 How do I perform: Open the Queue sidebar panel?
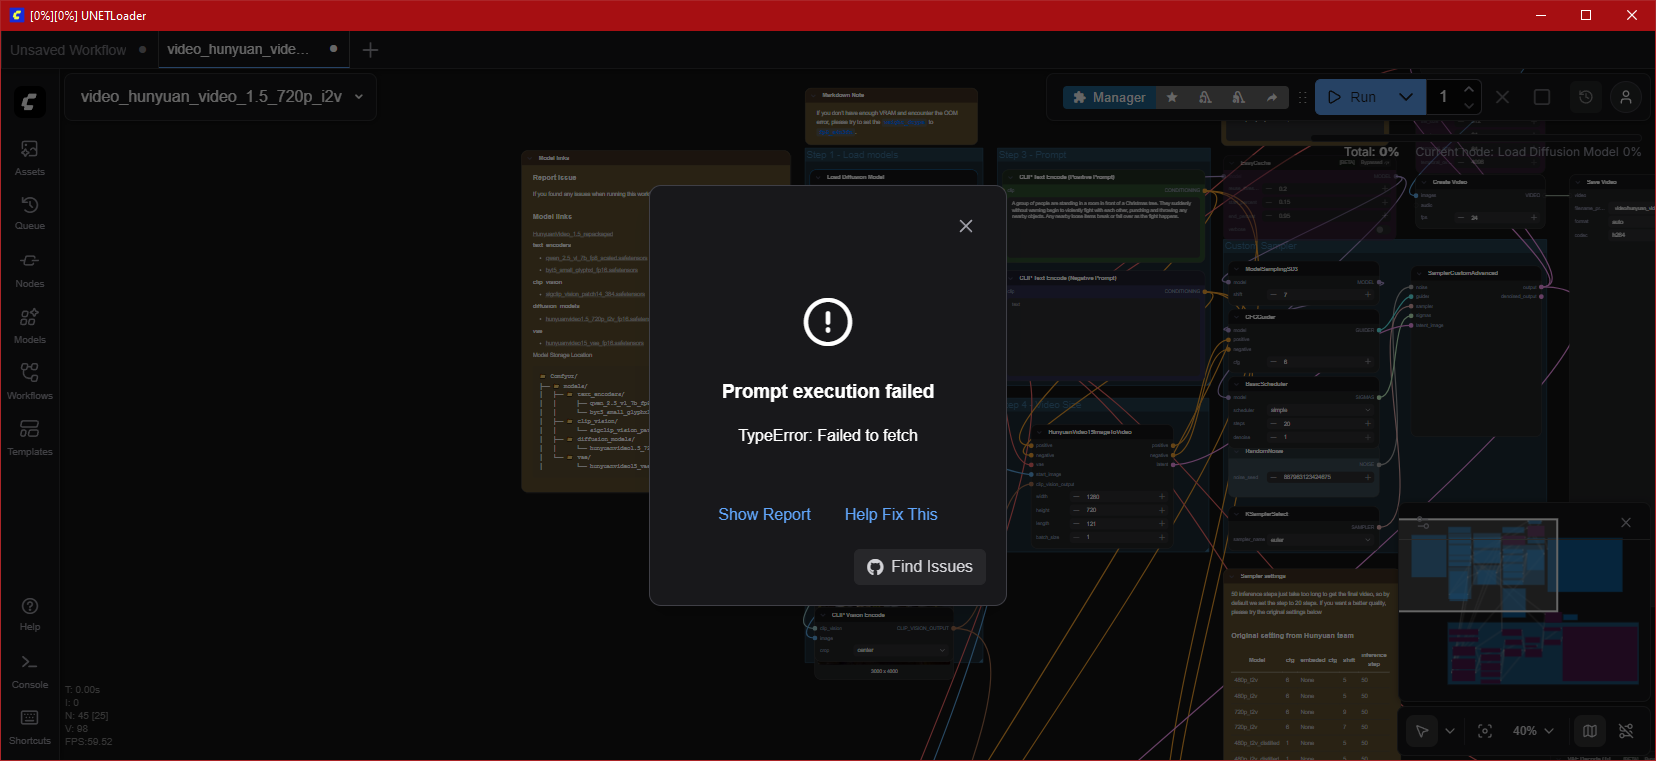[x=30, y=213]
